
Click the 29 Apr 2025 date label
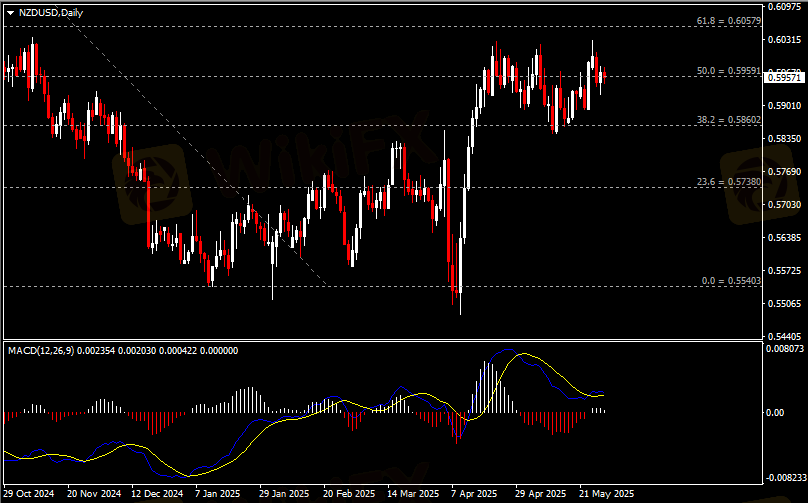(541, 494)
